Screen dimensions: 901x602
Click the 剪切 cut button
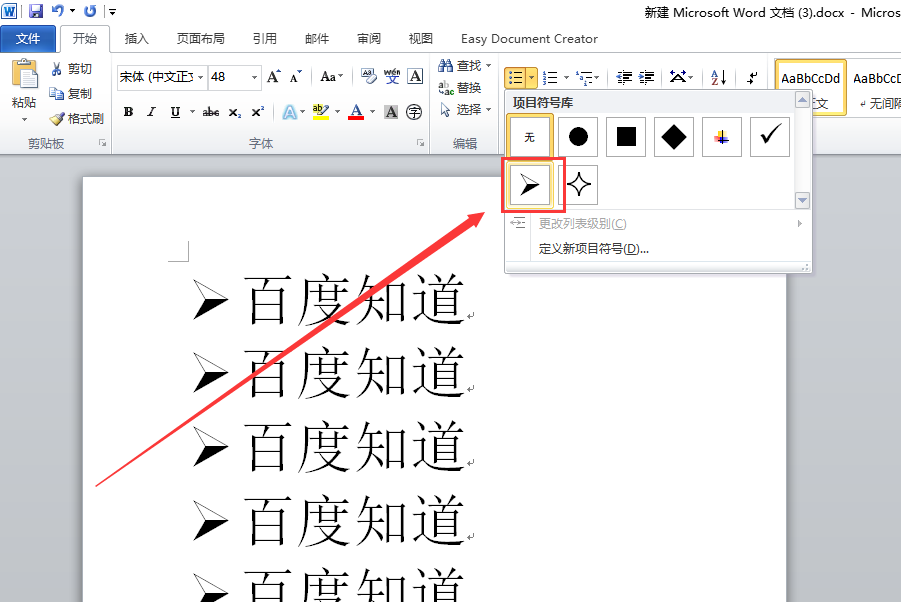tap(72, 69)
